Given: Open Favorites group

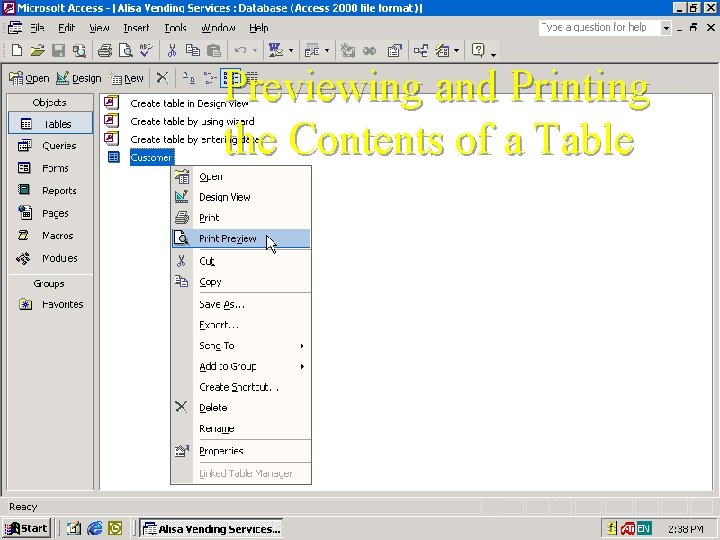Looking at the screenshot, I should pyautogui.click(x=51, y=304).
